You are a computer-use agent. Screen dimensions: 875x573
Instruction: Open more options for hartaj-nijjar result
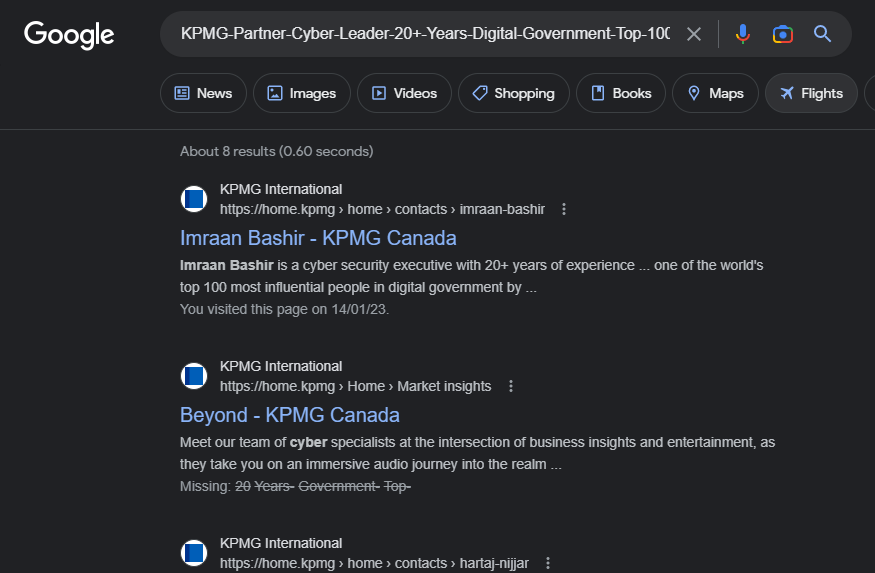[x=547, y=563]
